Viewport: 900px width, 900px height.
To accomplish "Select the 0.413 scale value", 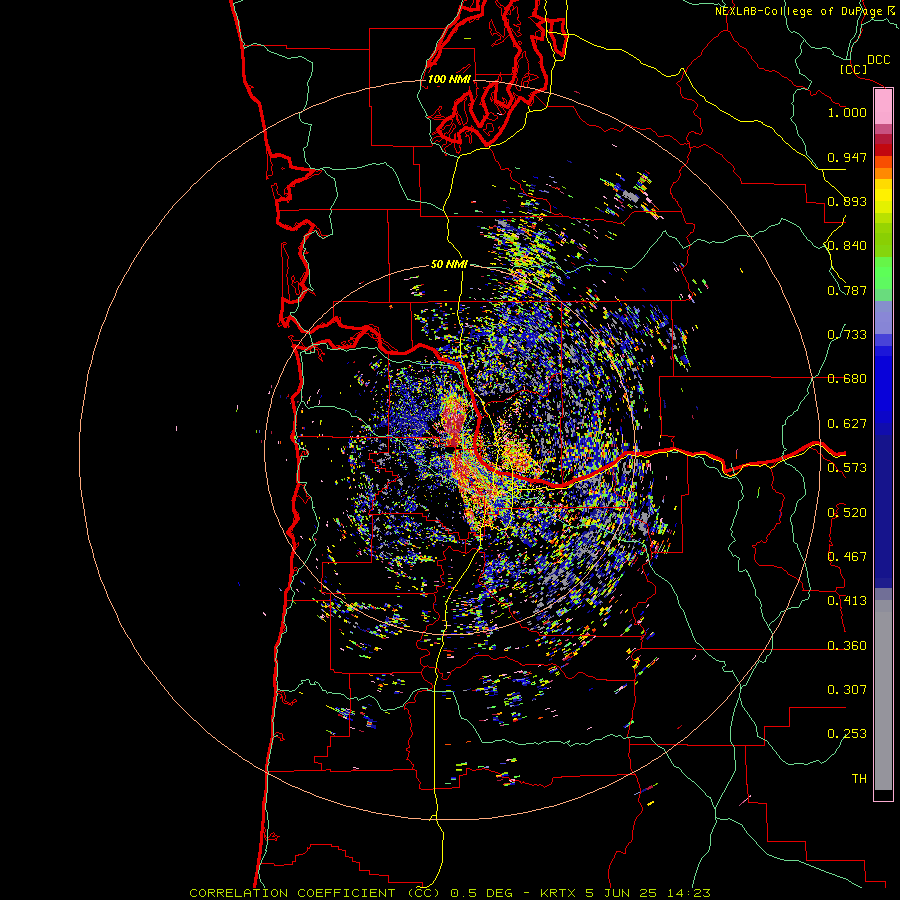I will (847, 601).
